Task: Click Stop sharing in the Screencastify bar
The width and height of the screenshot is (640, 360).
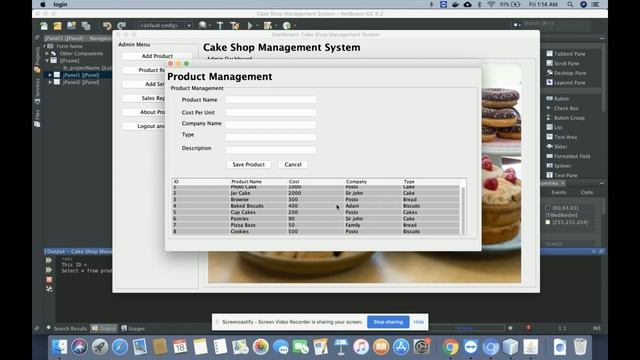Action: [x=388, y=322]
